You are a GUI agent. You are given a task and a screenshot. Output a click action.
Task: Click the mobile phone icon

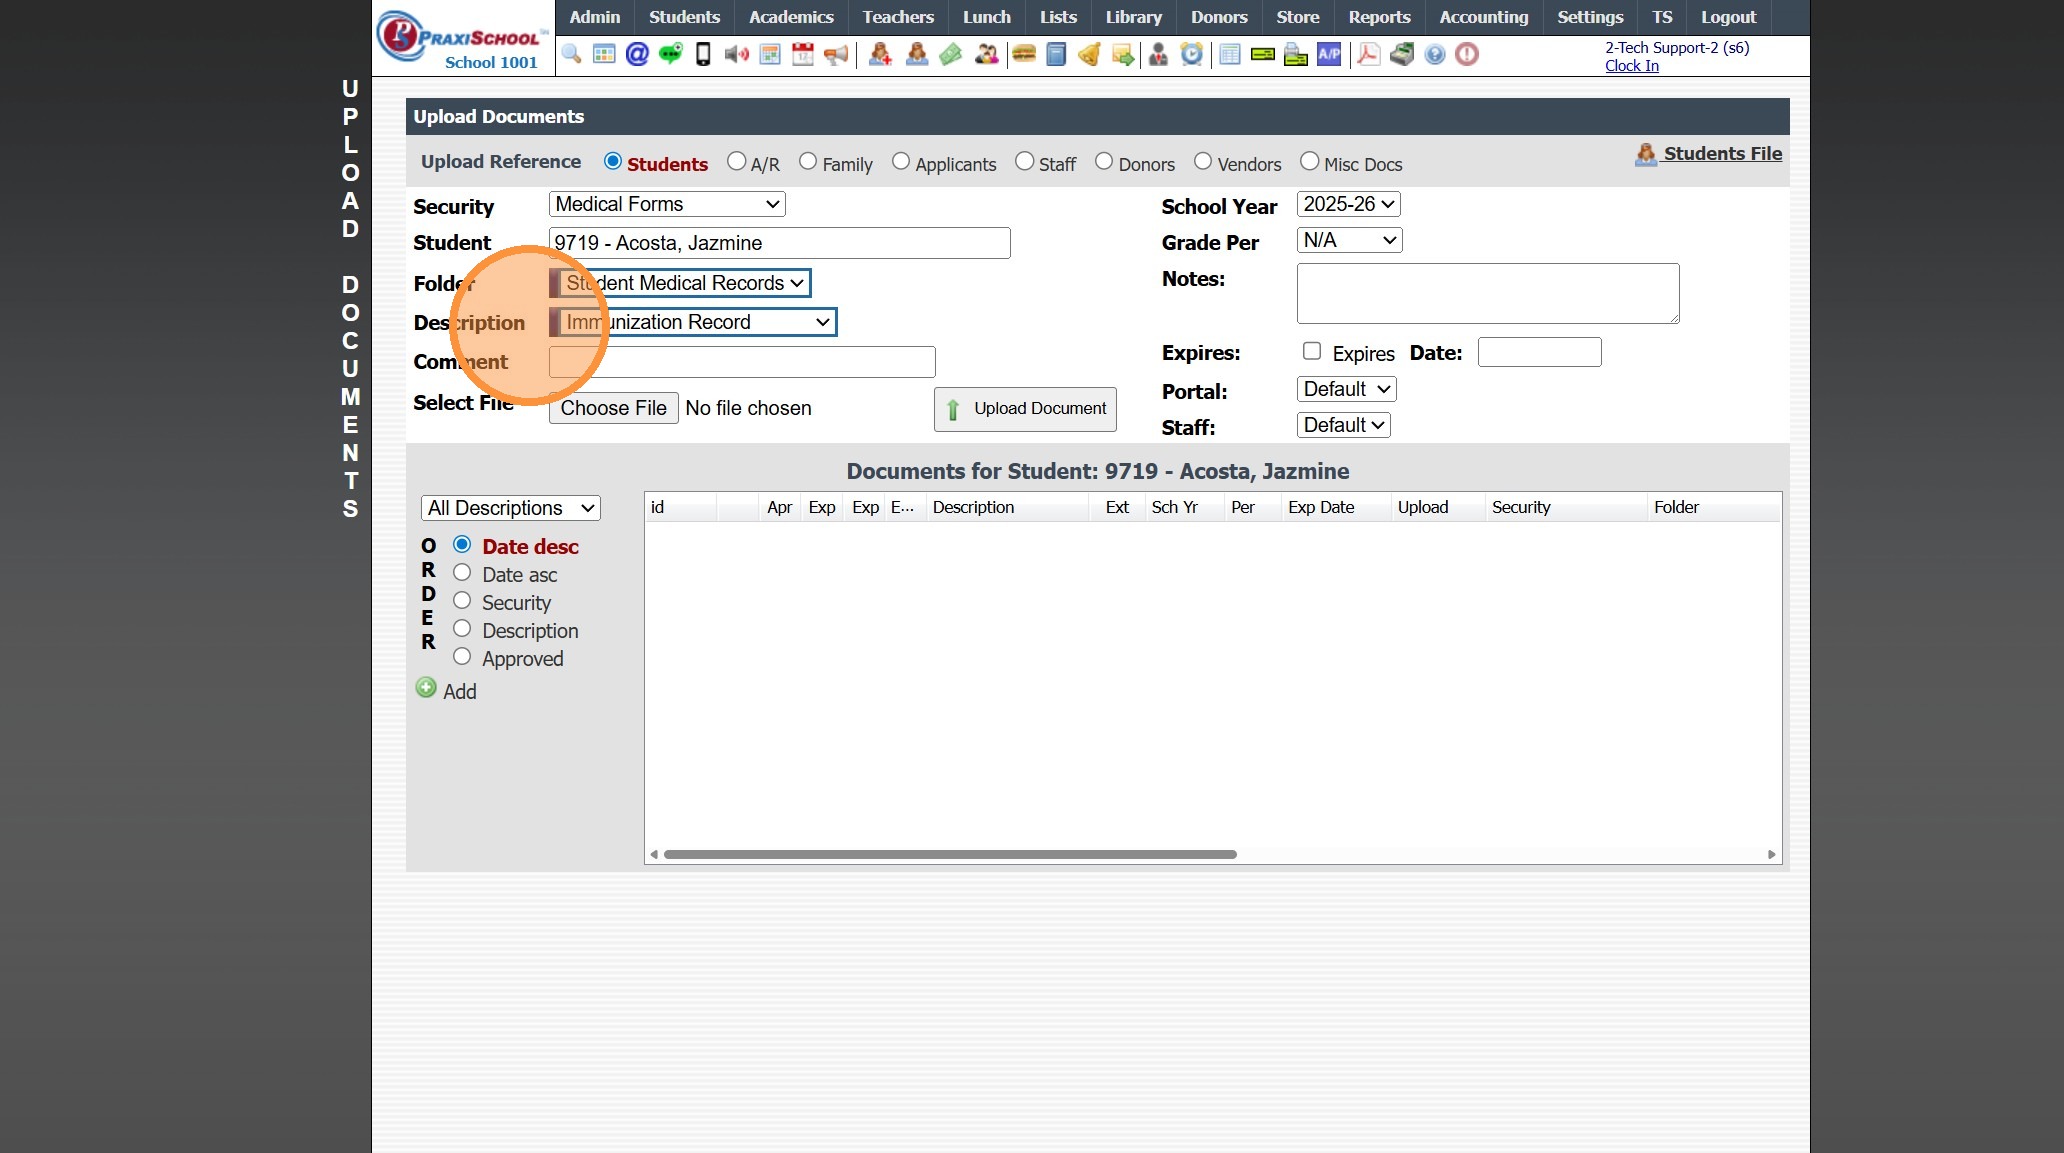tap(703, 54)
